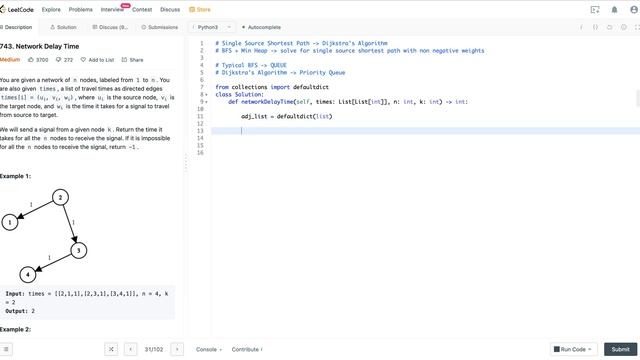Screen dimensions: 640x360
Task: Open the Store menu item
Action: [200, 9]
